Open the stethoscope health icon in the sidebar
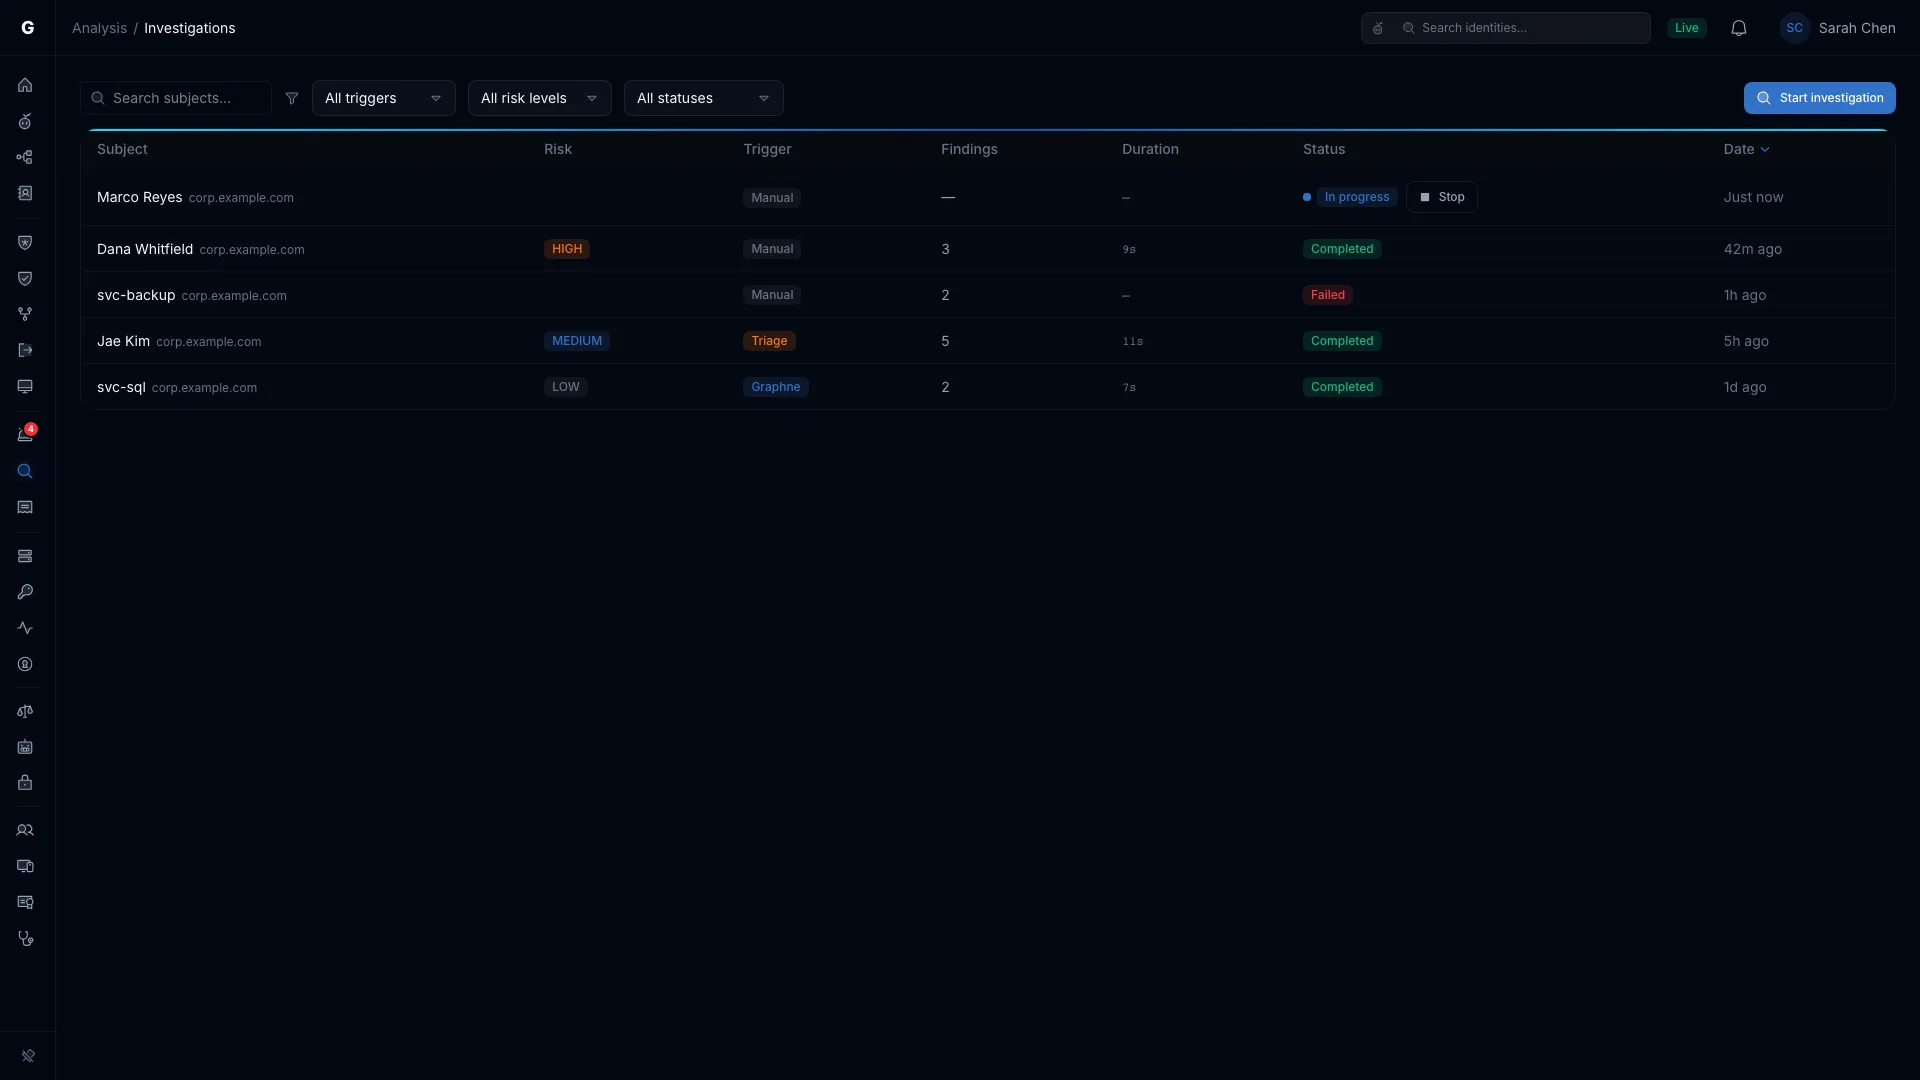1920x1080 pixels. (25, 938)
